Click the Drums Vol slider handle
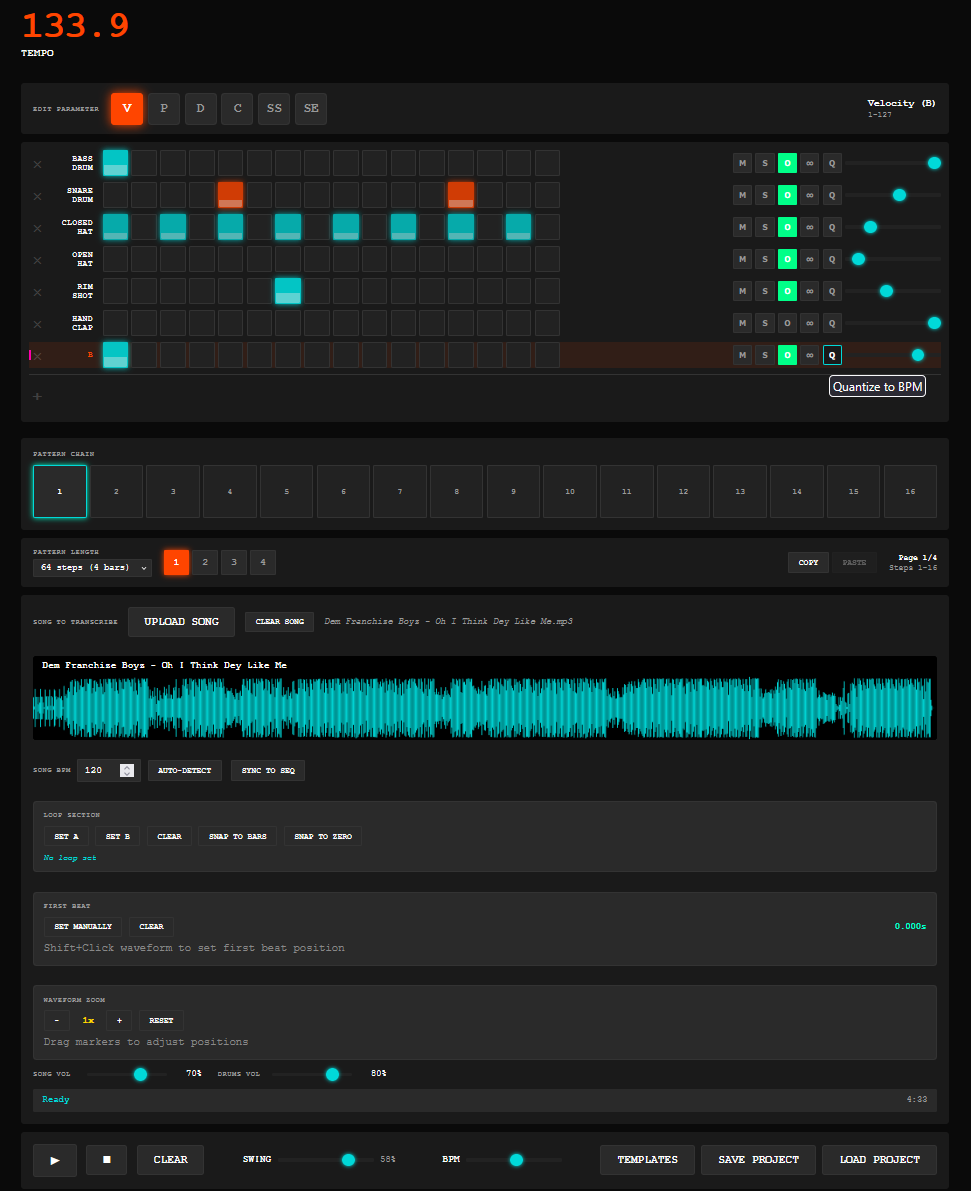The width and height of the screenshot is (971, 1191). (332, 1074)
